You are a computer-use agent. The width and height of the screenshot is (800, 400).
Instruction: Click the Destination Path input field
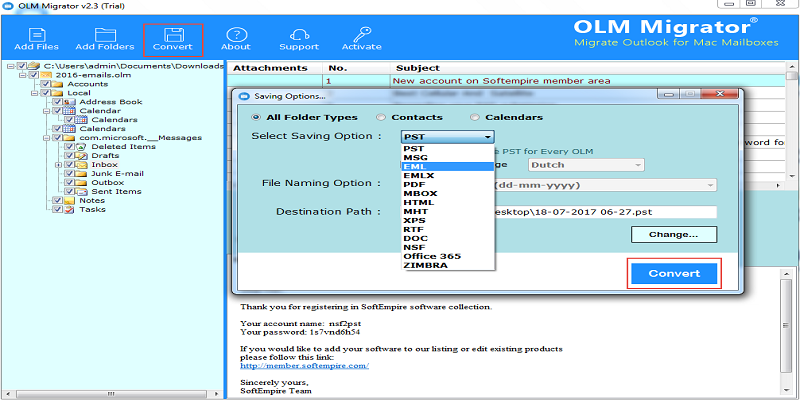[605, 212]
